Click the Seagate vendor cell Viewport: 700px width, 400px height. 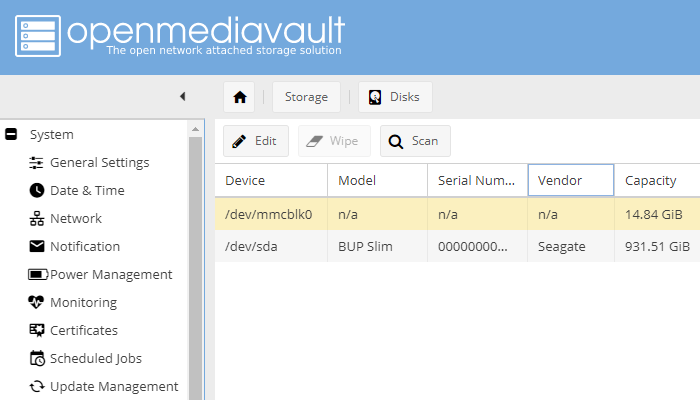(571, 246)
